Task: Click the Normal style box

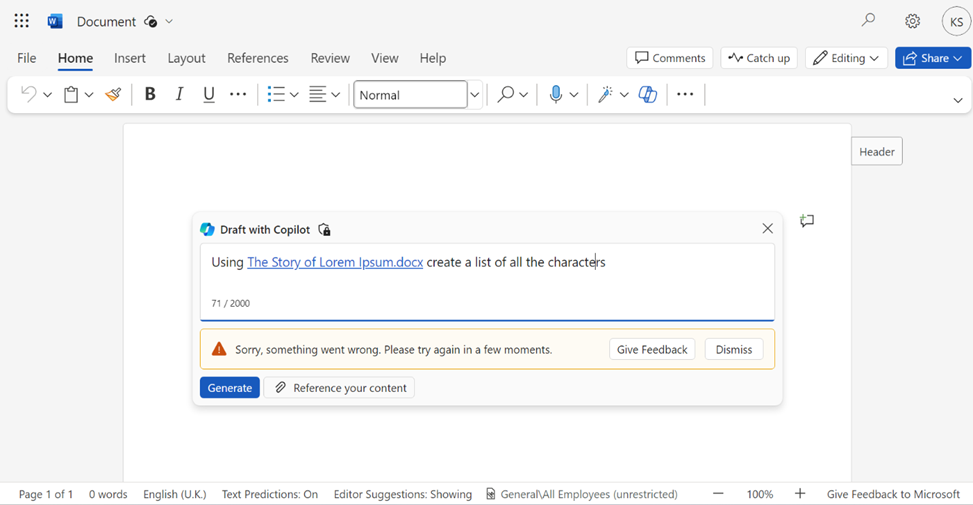Action: (x=410, y=95)
